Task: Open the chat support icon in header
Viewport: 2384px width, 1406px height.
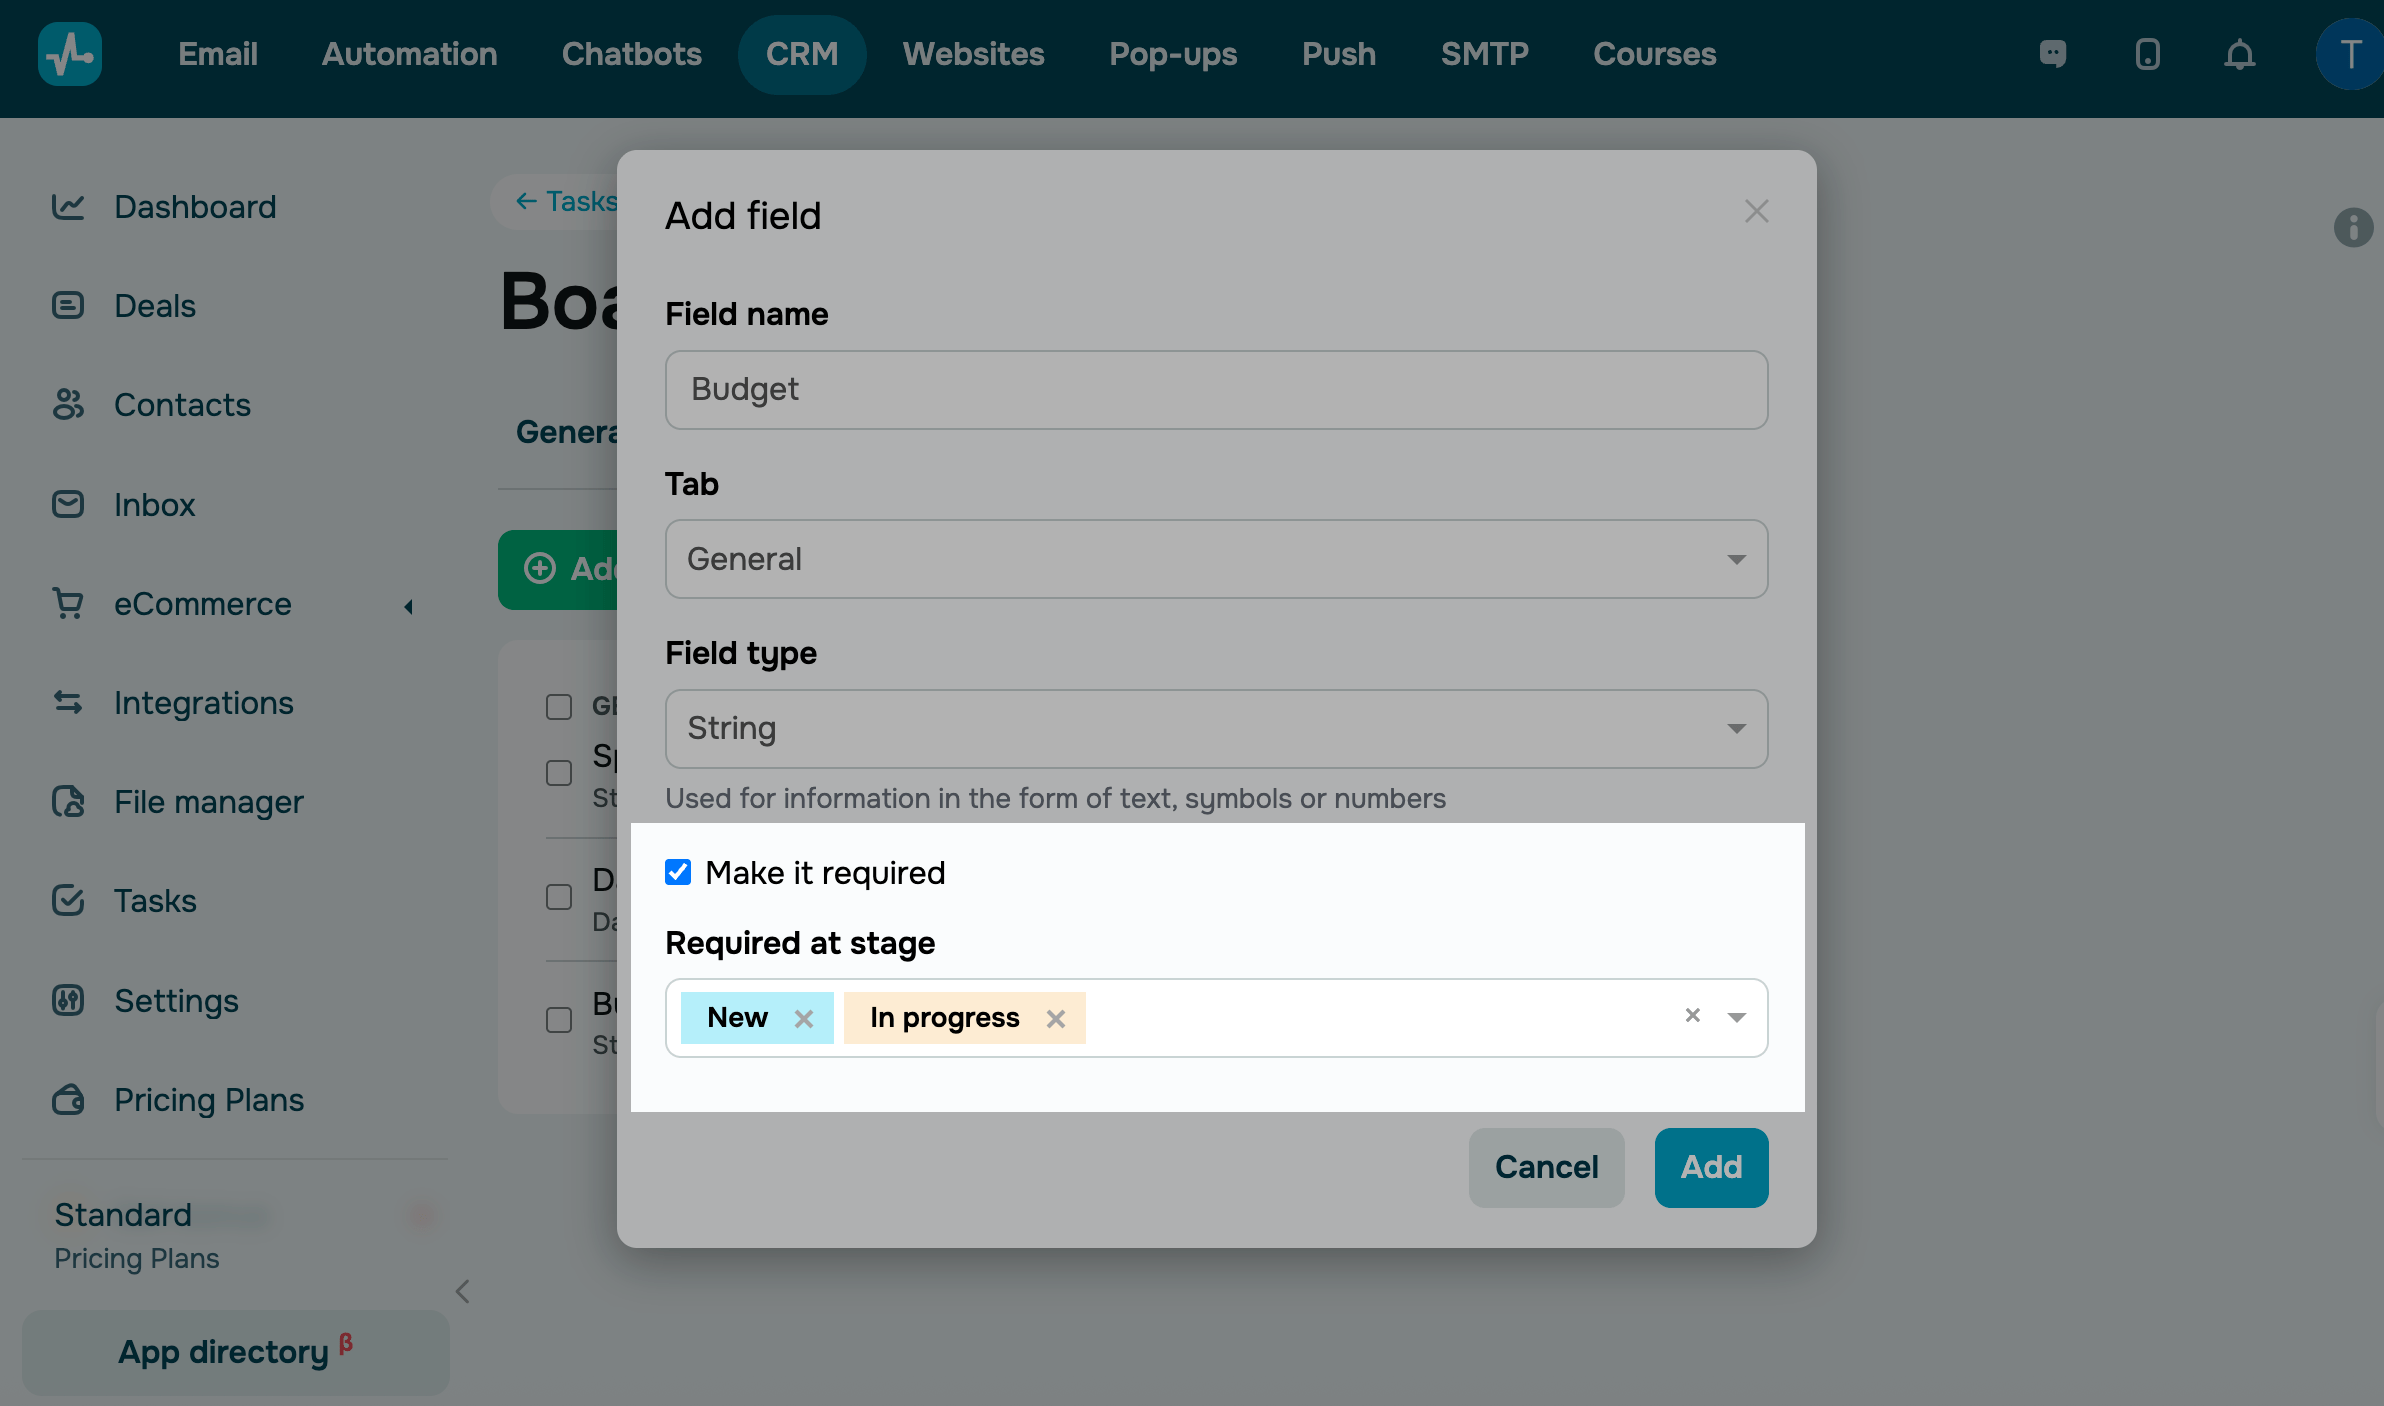Action: point(2052,54)
